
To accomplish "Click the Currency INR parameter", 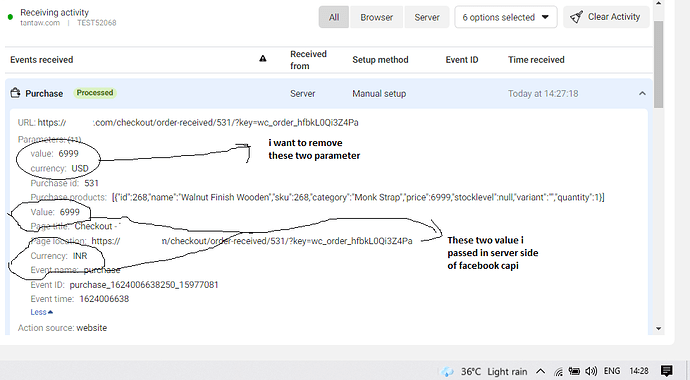I will tap(59, 256).
